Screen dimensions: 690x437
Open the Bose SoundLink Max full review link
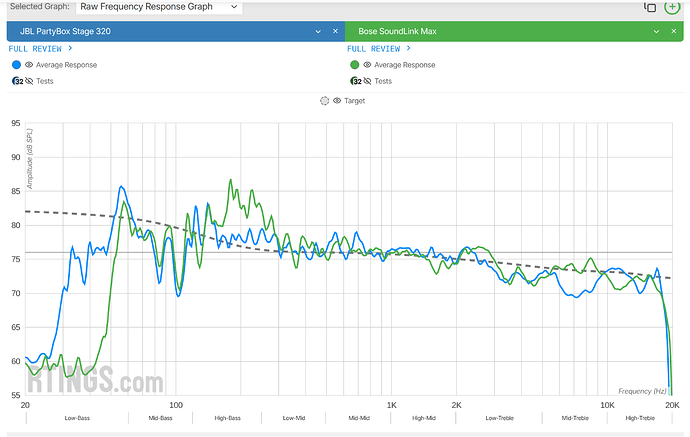coord(378,49)
